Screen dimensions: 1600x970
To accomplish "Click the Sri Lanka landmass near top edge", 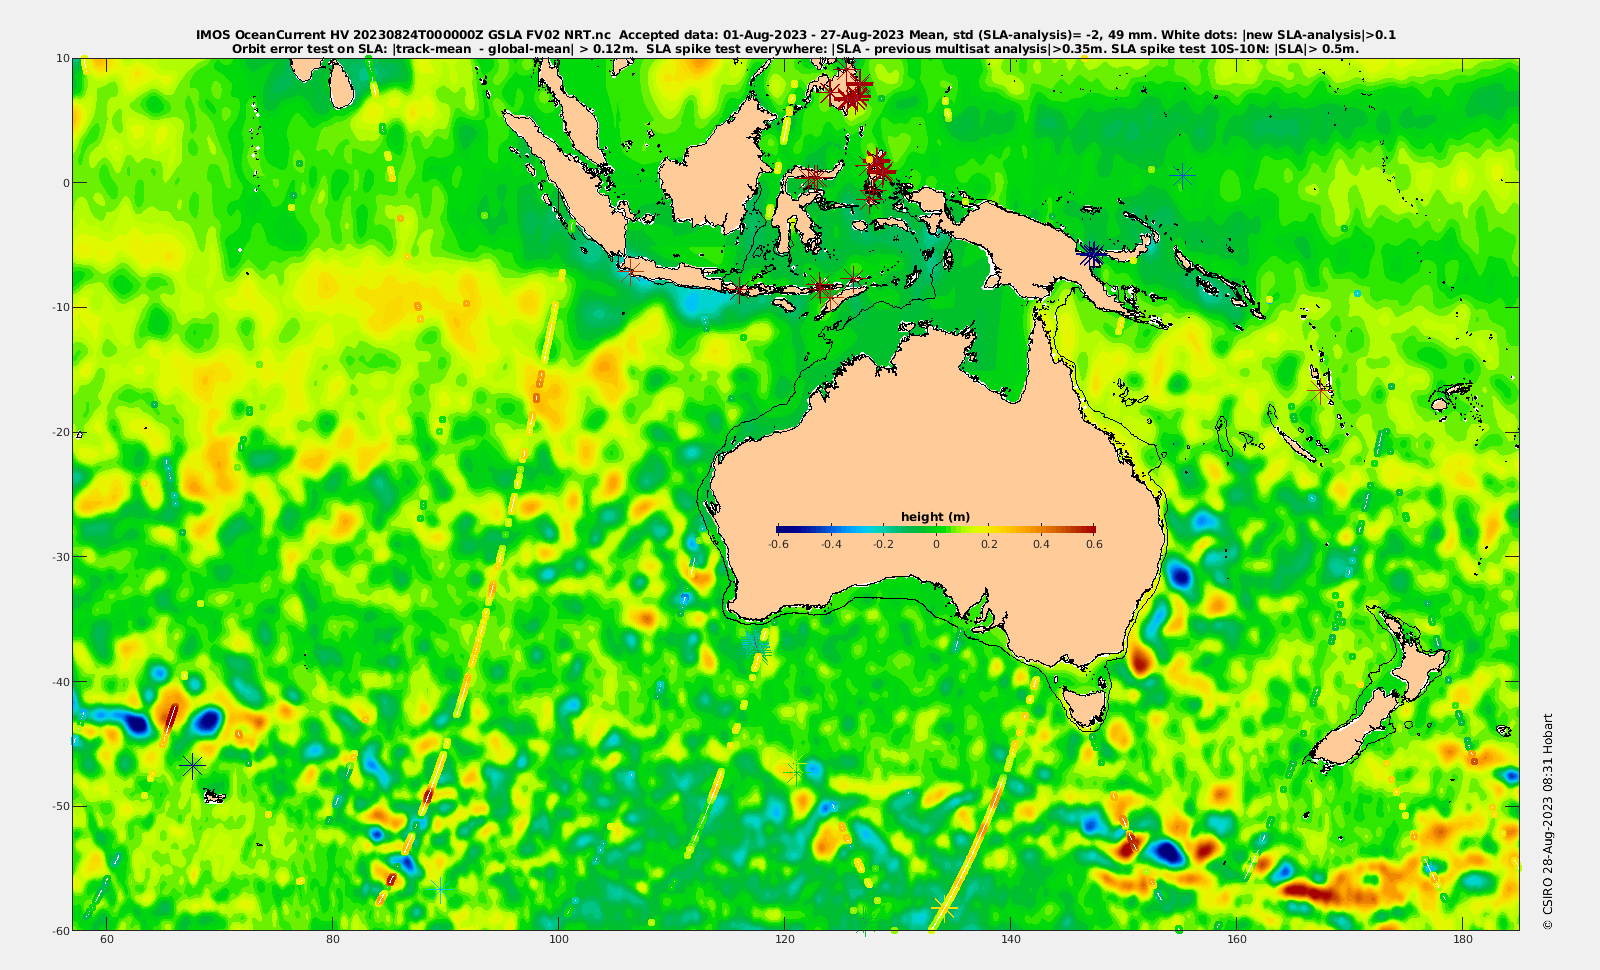I will click(x=342, y=86).
